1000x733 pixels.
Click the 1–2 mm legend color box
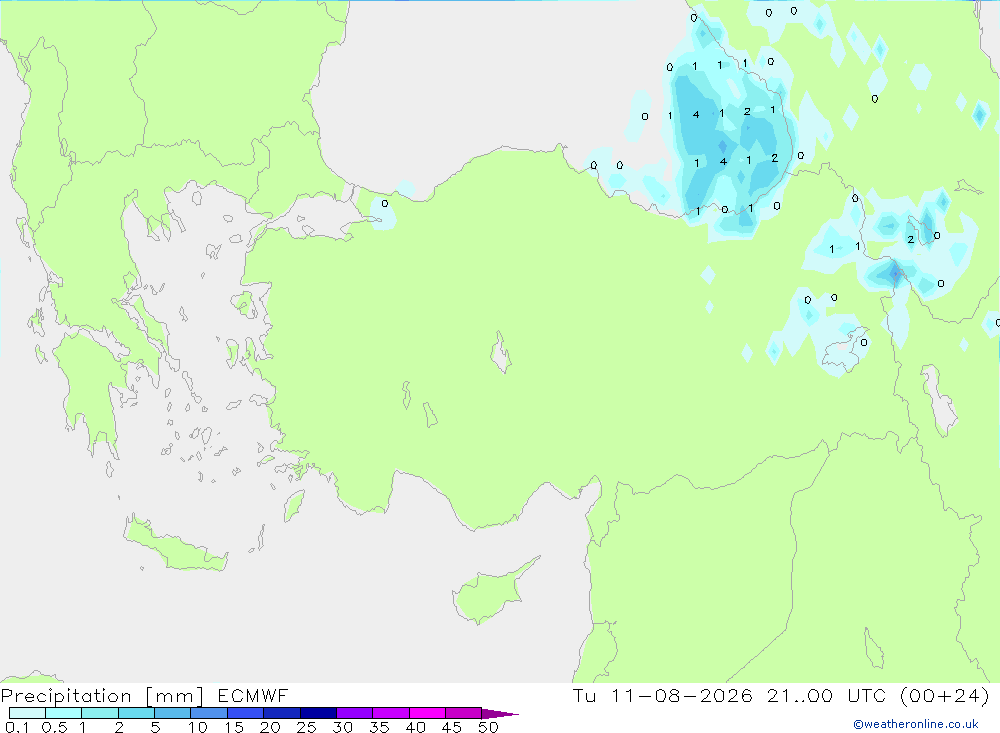pyautogui.click(x=100, y=713)
